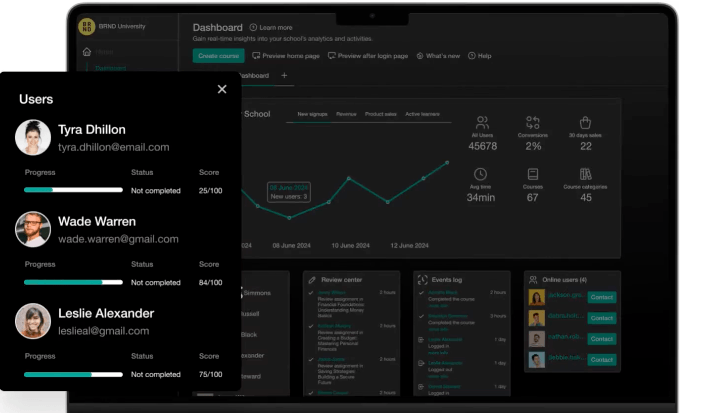Image resolution: width=717 pixels, height=413 pixels.
Task: Click the Course categories icon
Action: pos(586,174)
